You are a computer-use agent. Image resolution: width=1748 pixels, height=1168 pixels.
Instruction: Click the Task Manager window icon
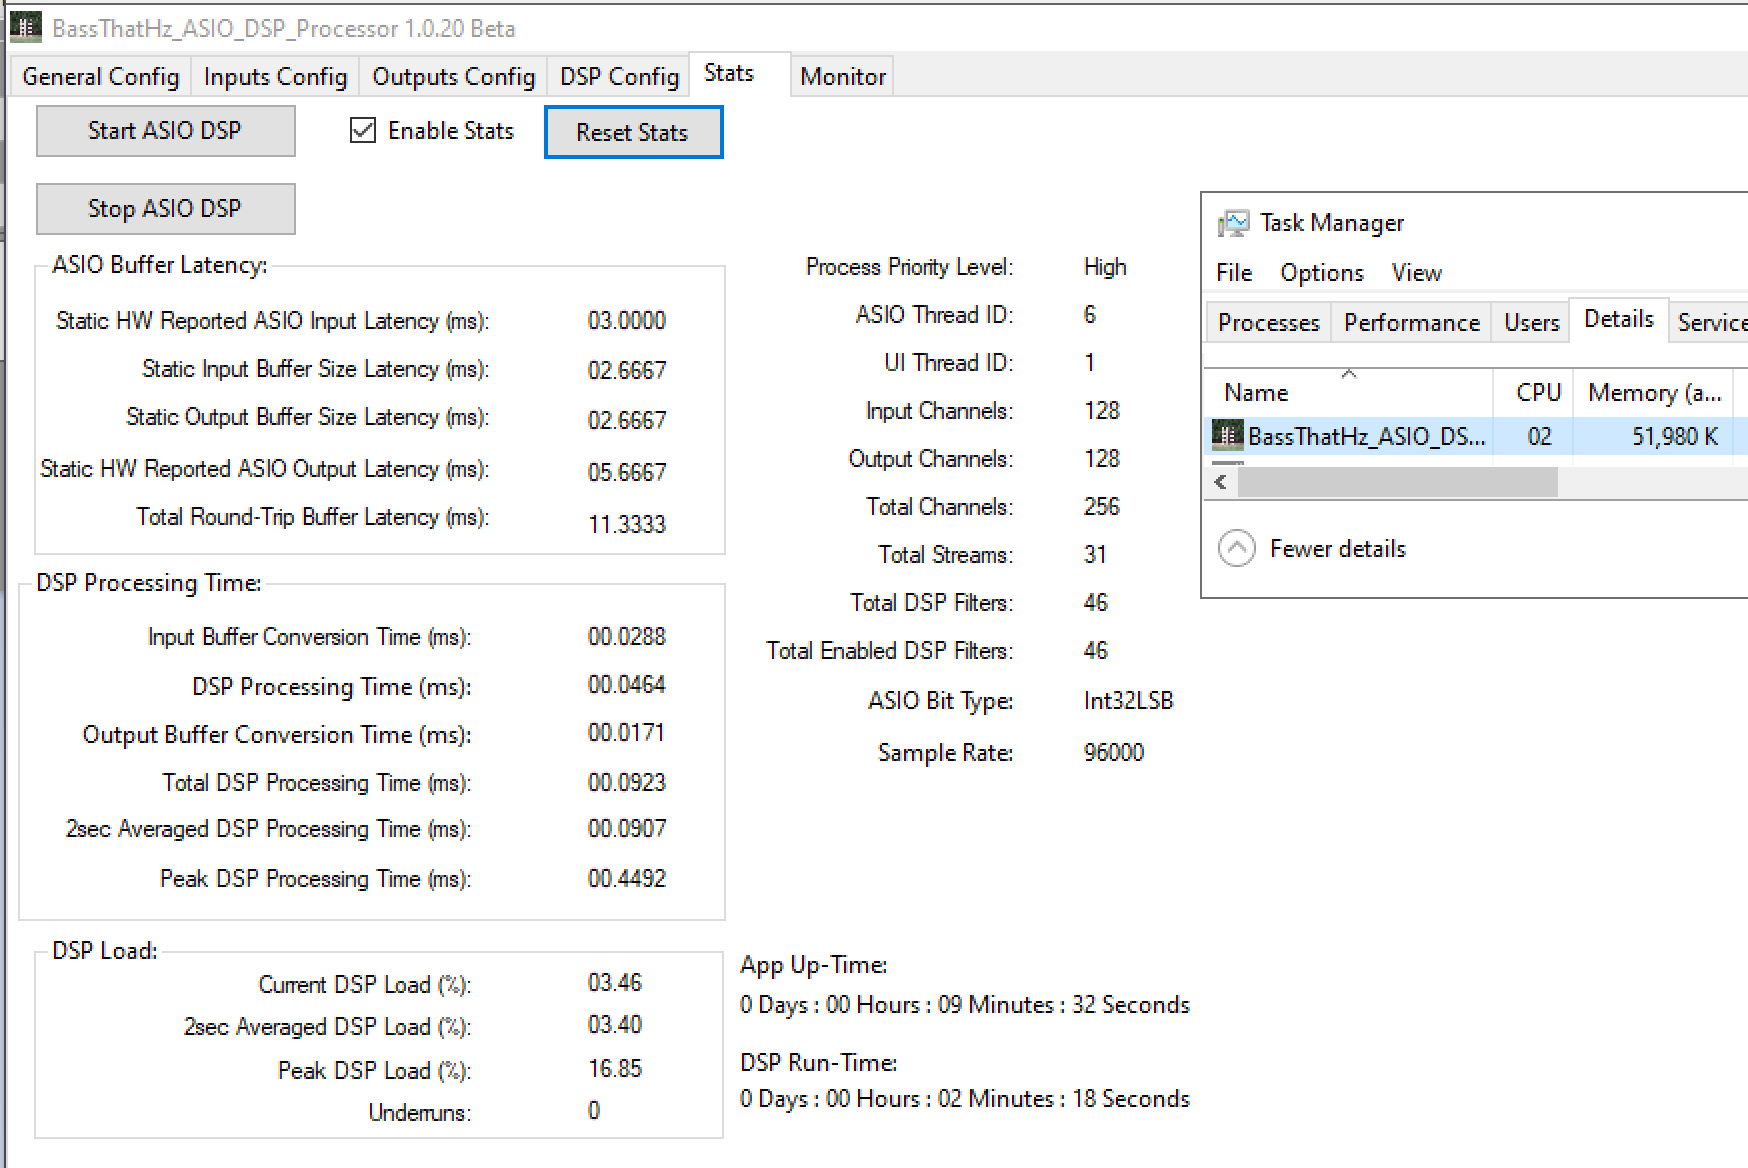(x=1233, y=222)
